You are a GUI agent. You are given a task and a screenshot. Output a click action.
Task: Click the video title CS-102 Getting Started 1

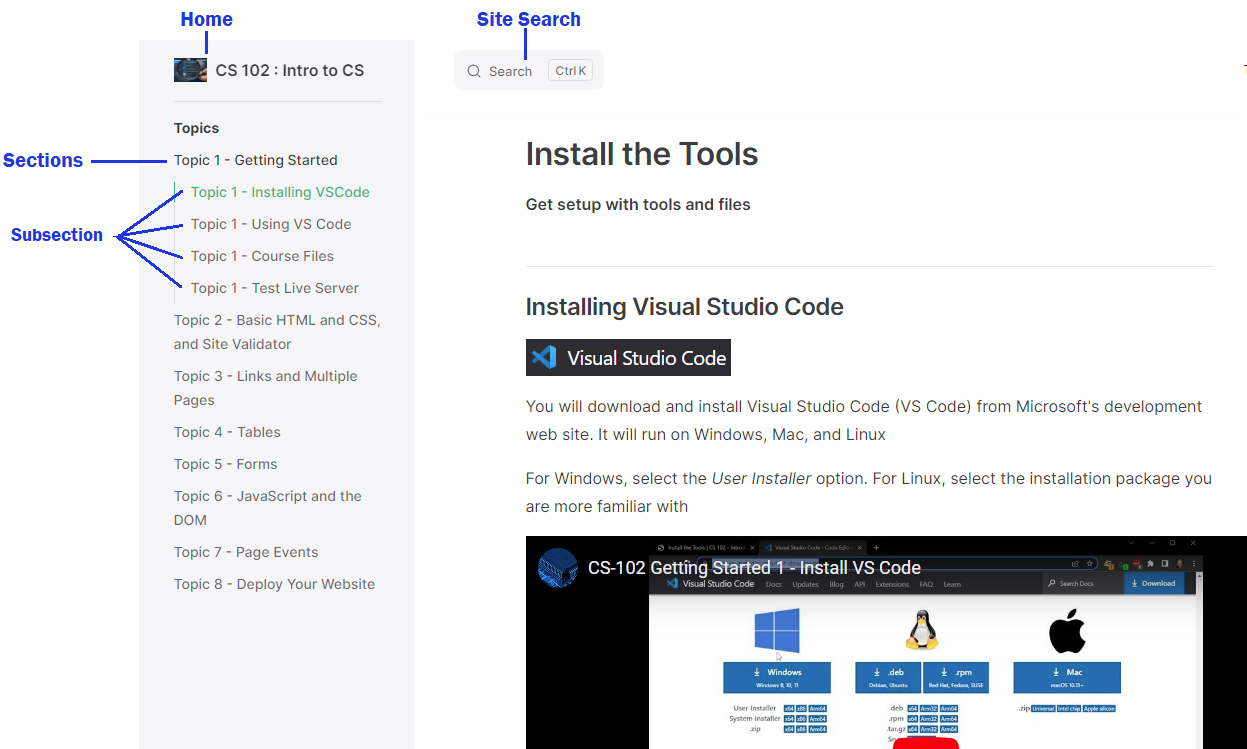pos(754,568)
